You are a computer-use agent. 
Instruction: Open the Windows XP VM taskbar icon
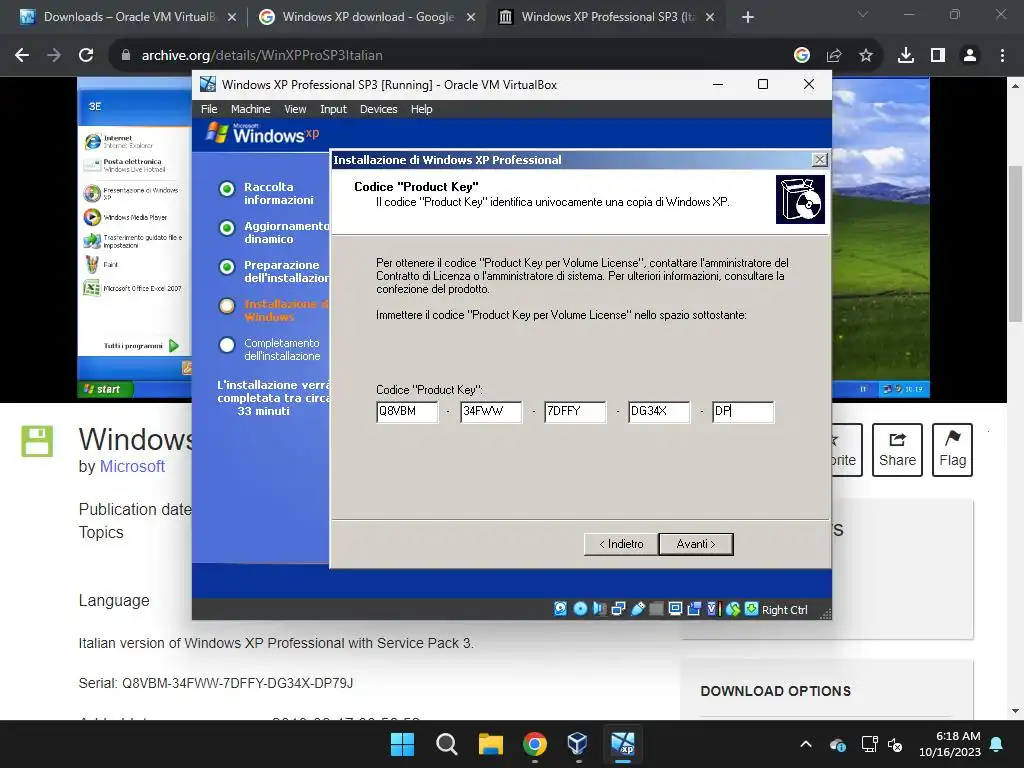click(x=622, y=744)
